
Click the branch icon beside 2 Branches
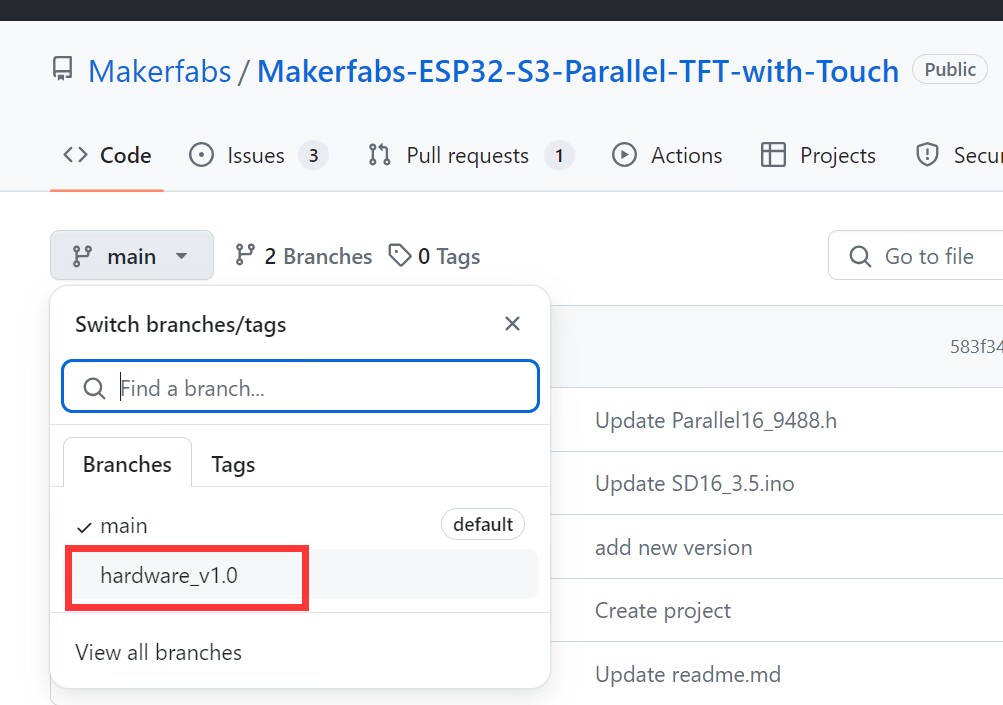pyautogui.click(x=244, y=255)
